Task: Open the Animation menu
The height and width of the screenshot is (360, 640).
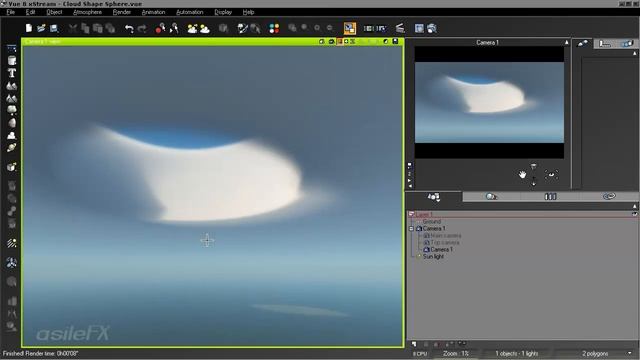Action: pyautogui.click(x=153, y=12)
